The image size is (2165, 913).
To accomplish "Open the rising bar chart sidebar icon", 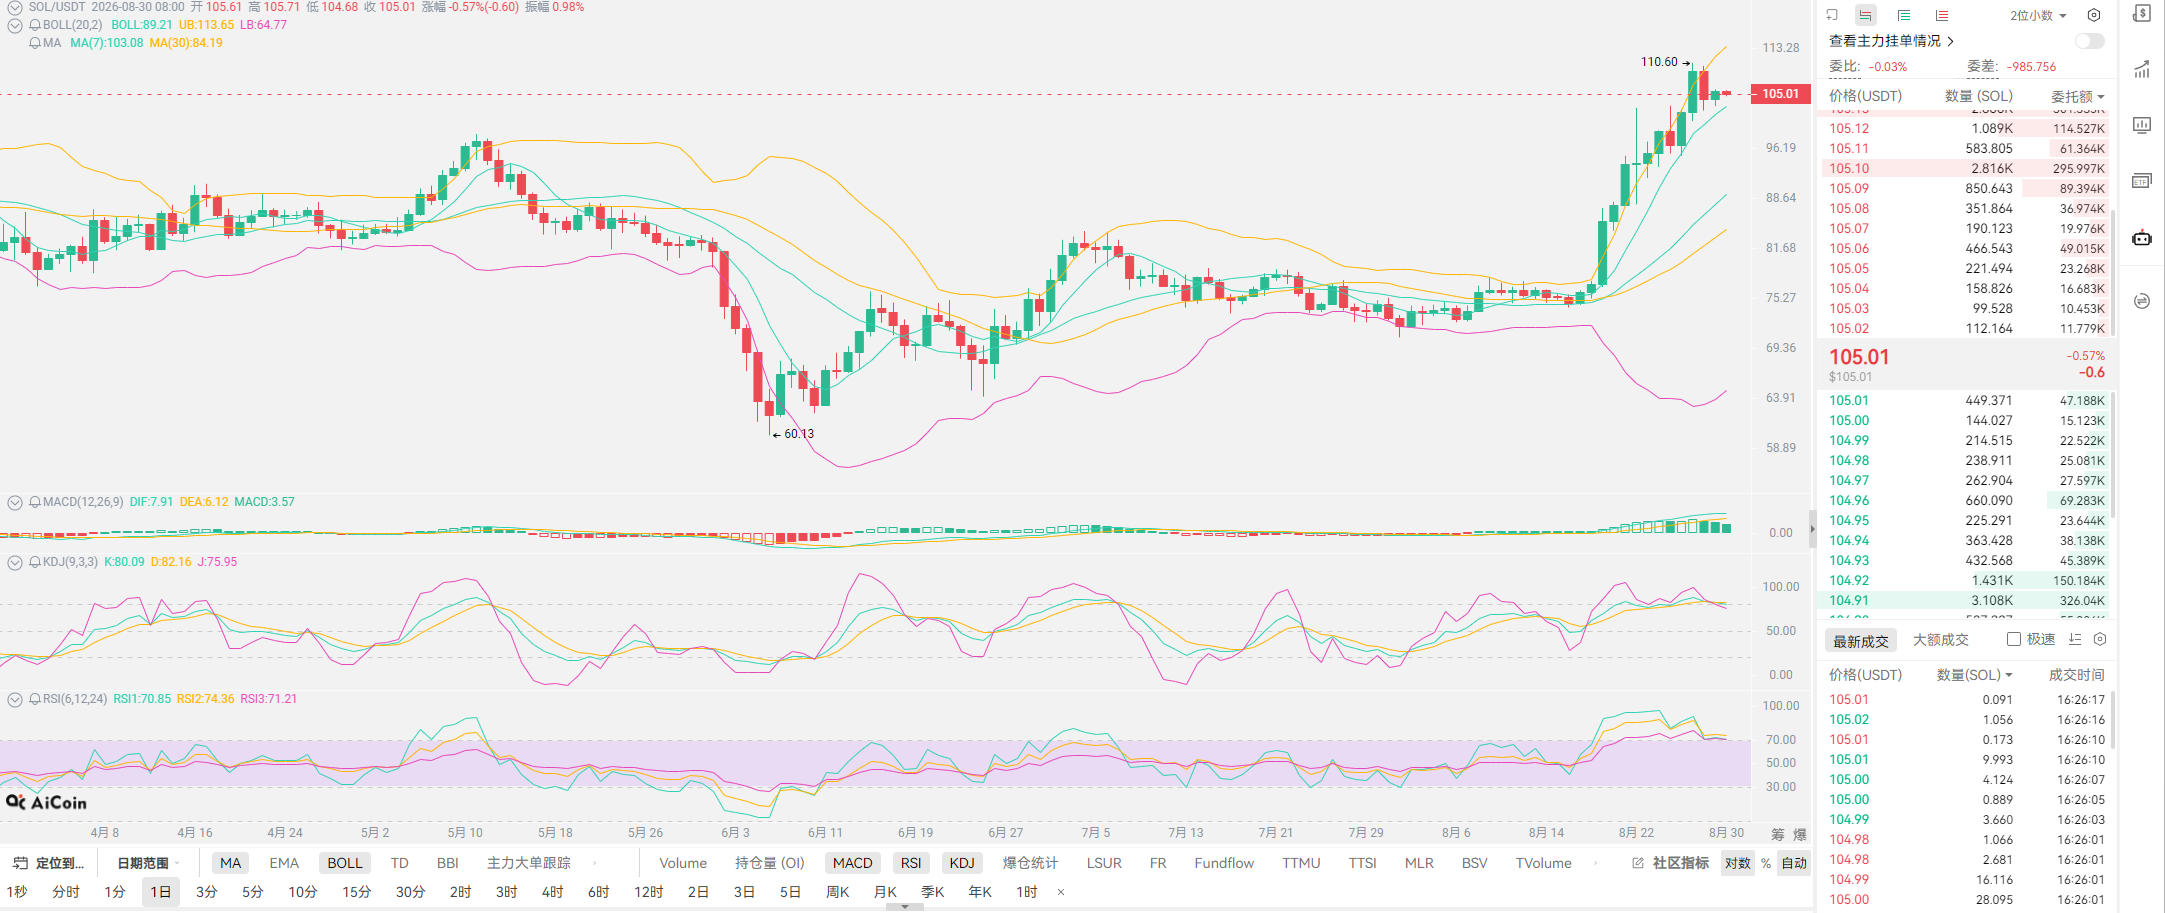I will click(2141, 69).
